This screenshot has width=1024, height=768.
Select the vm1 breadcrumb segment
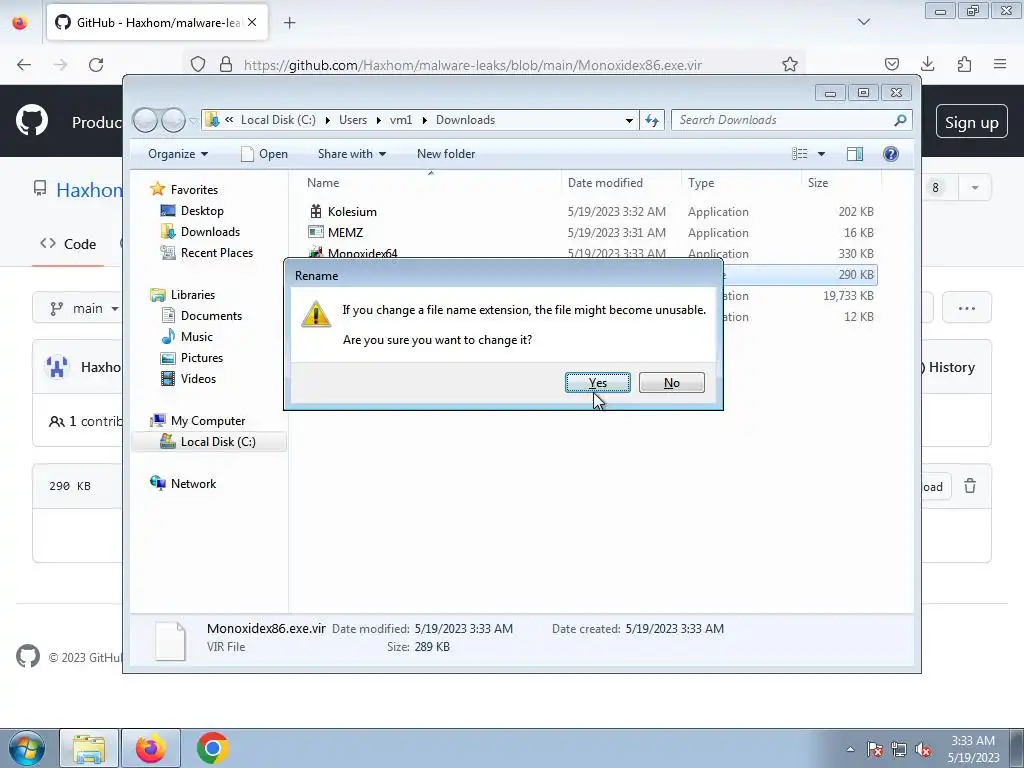tap(401, 120)
